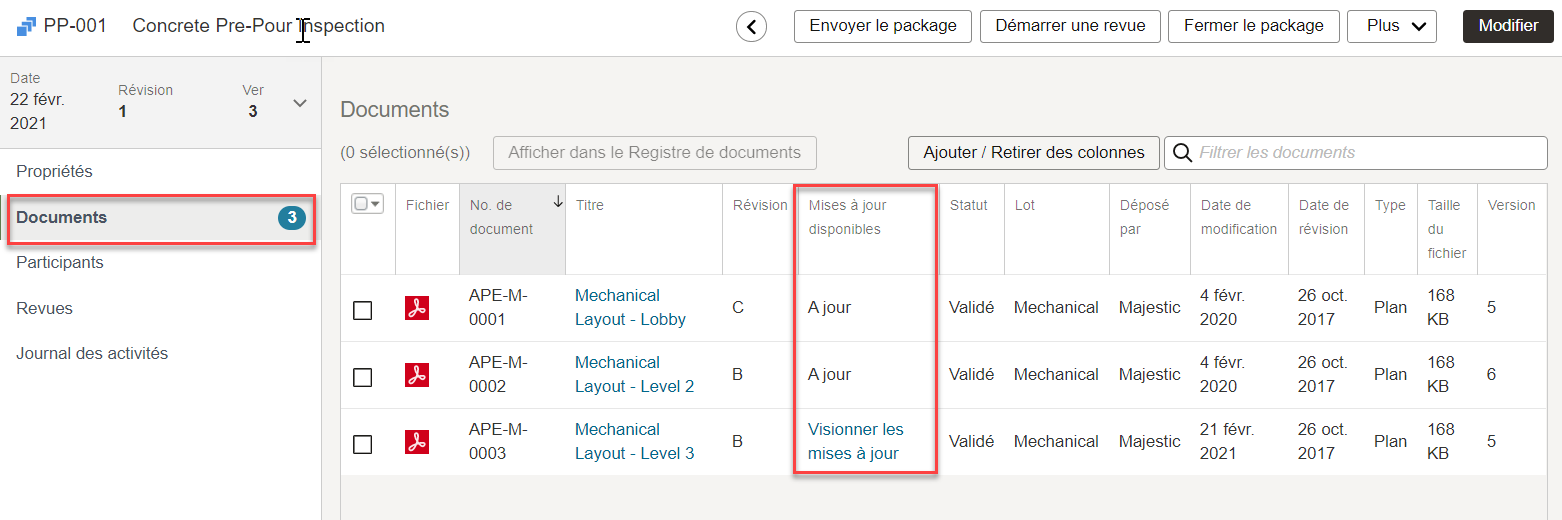Click the package icon beside PP-001
This screenshot has width=1562, height=520.
click(x=26, y=26)
